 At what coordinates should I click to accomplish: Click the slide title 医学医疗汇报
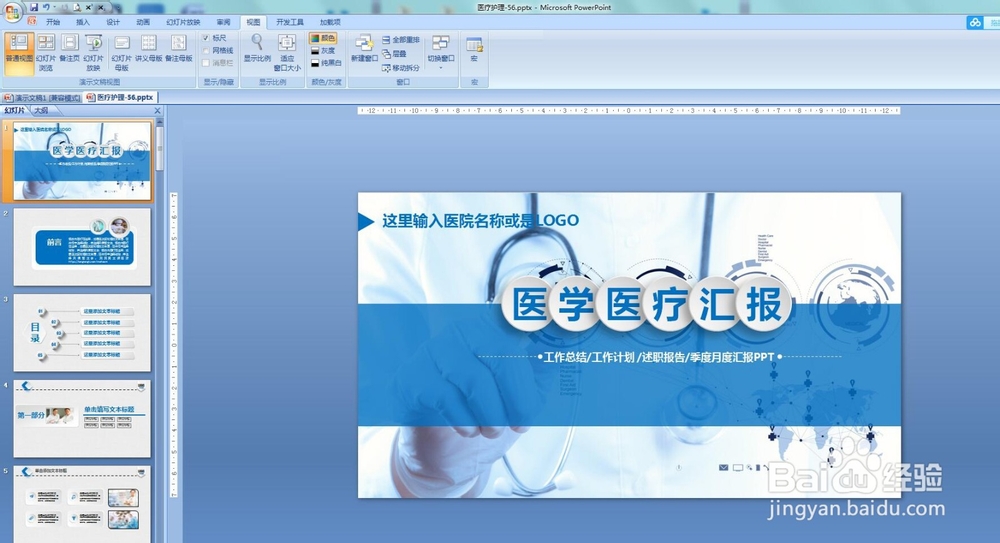647,304
